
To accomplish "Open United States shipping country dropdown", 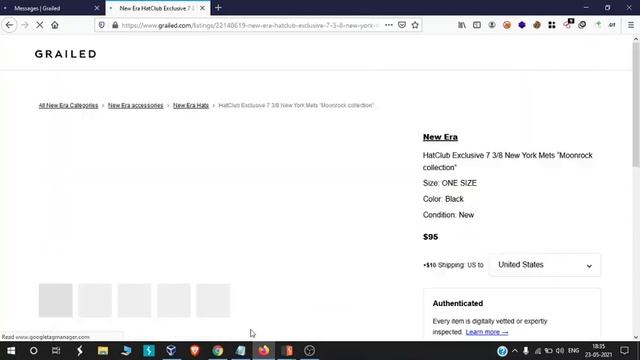I will (544, 265).
